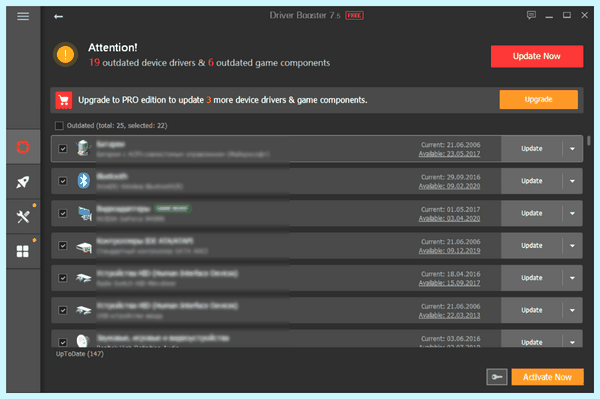
Task: Update the Bluetooth driver
Action: (532, 181)
